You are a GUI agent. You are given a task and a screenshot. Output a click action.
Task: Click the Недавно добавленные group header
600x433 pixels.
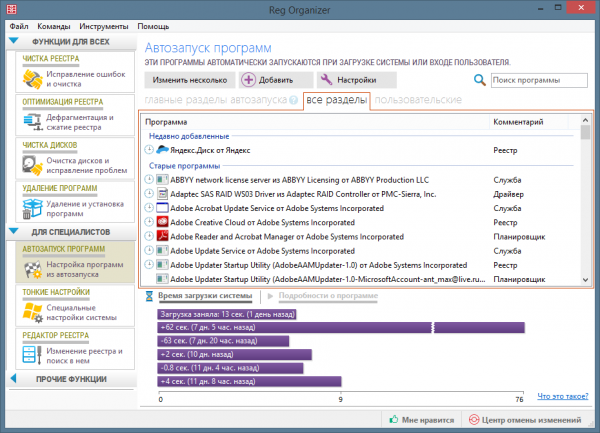(x=189, y=136)
